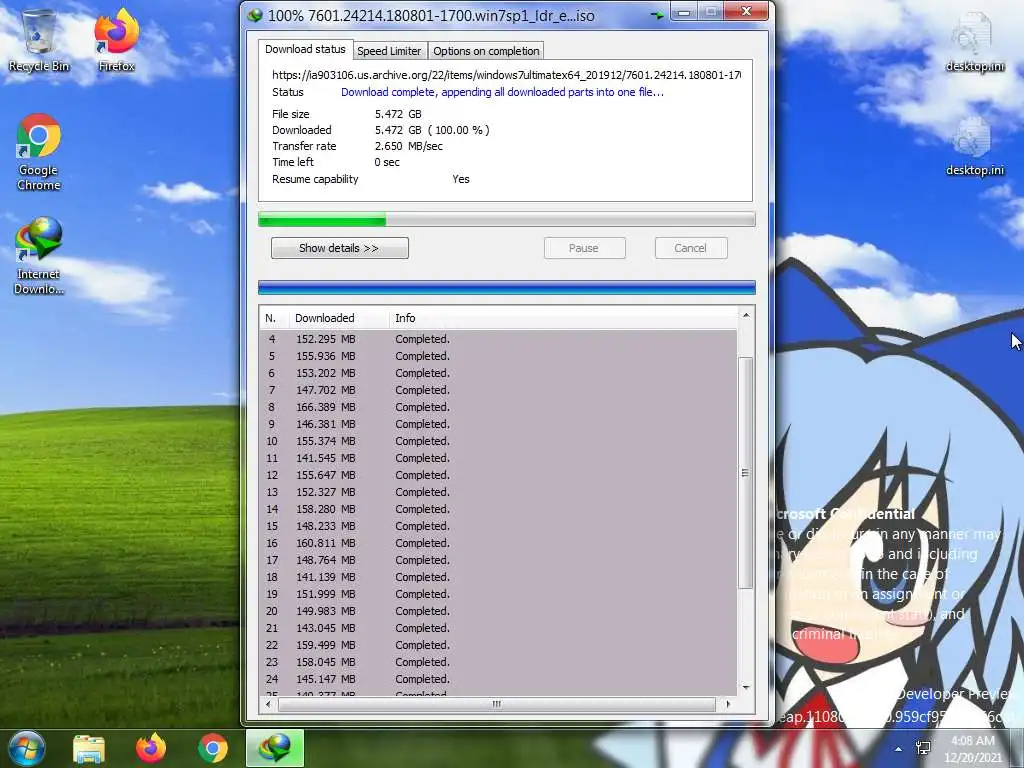Select row 17 with 148.764 MB

498,560
